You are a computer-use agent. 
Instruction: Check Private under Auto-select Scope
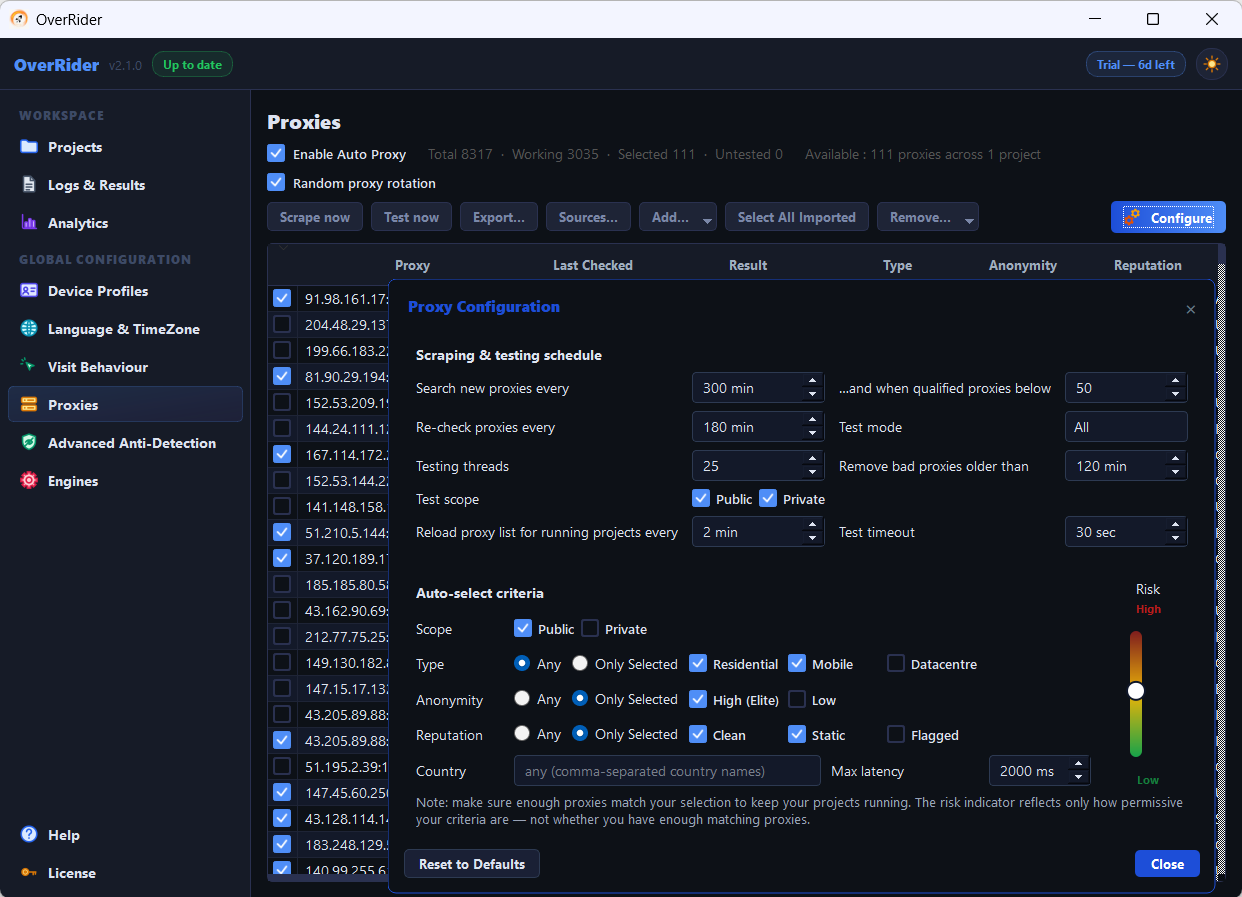(590, 628)
